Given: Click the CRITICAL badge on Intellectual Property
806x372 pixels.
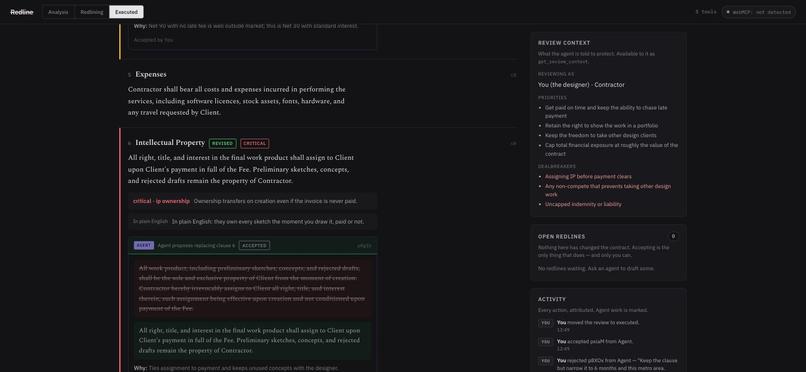Looking at the screenshot, I should click(254, 143).
